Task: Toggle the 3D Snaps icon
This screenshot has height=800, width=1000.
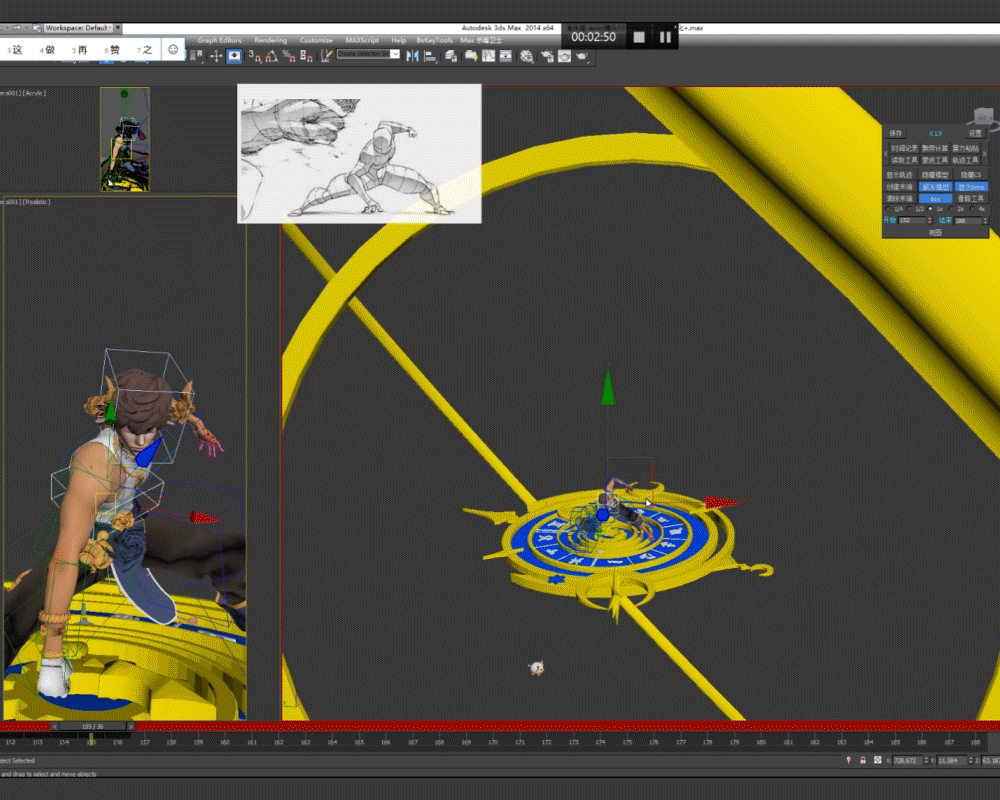Action: (254, 56)
